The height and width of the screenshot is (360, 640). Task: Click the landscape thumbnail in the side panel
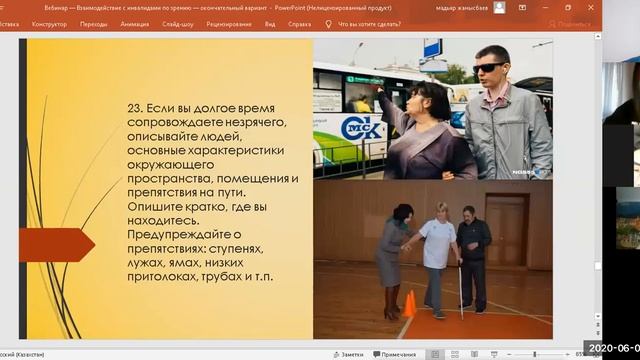tap(628, 218)
